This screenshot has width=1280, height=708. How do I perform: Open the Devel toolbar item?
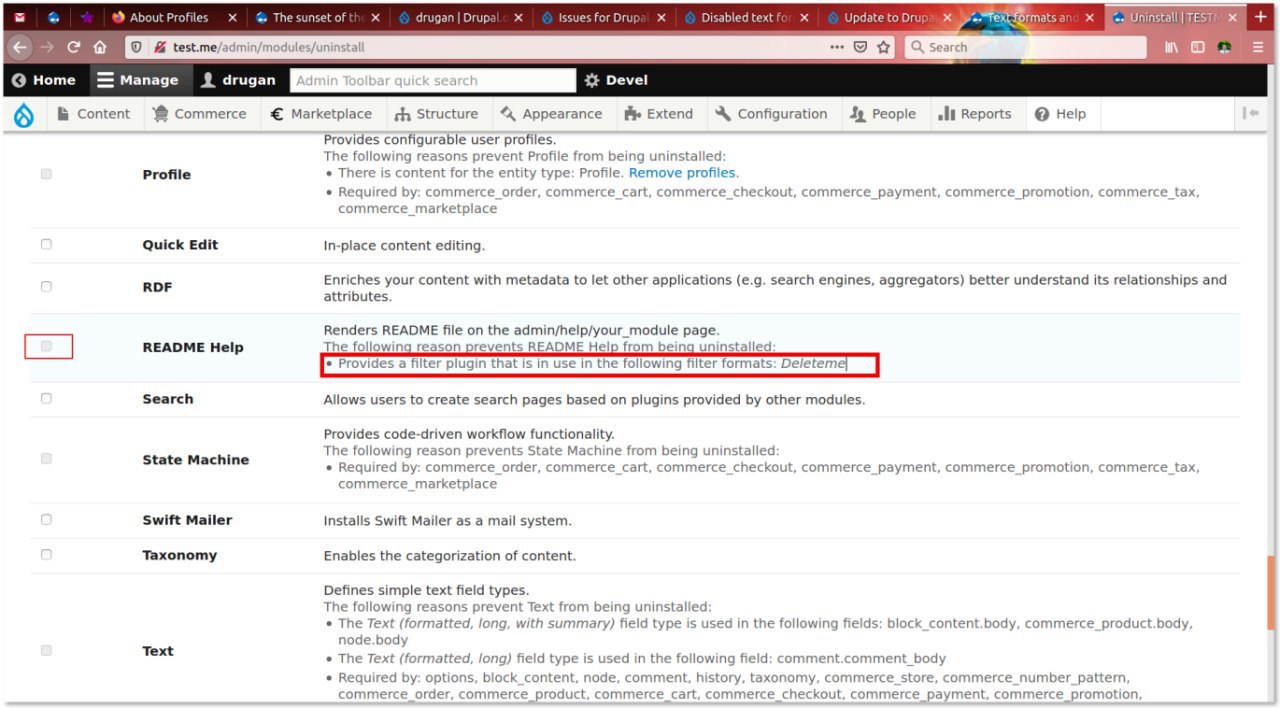coord(616,80)
